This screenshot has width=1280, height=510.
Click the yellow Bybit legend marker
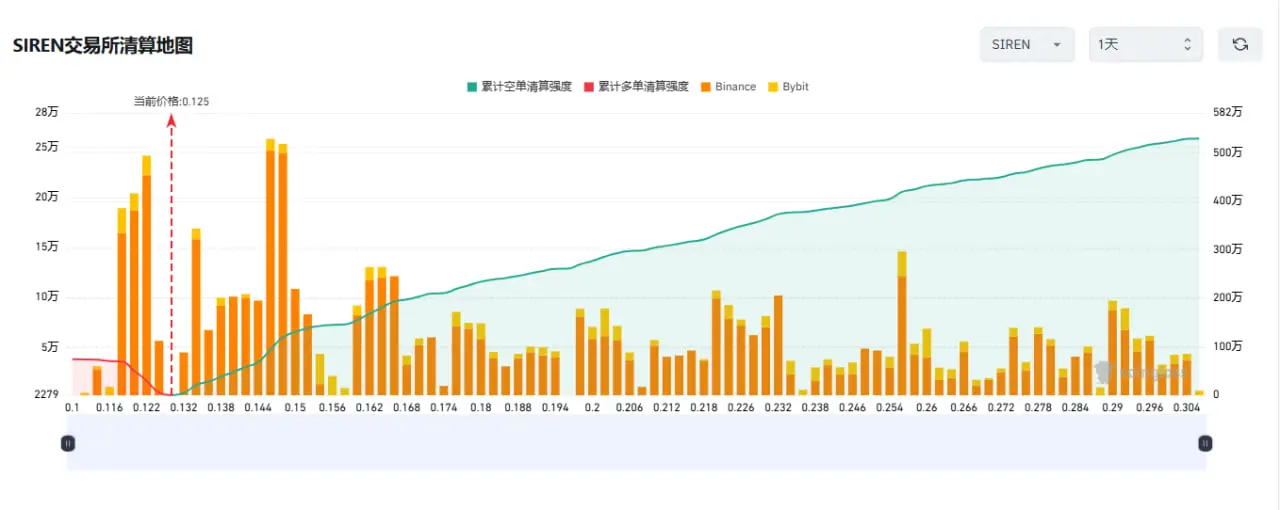click(x=773, y=87)
